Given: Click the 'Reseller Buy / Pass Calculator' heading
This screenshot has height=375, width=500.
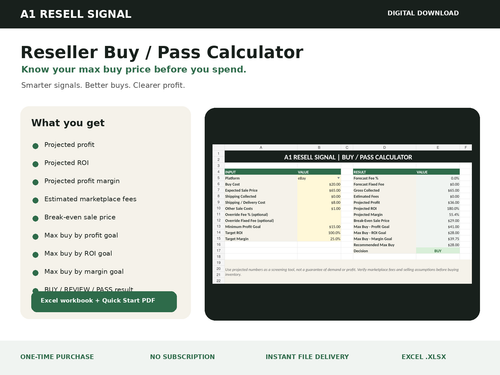Looking at the screenshot, I should (162, 52).
